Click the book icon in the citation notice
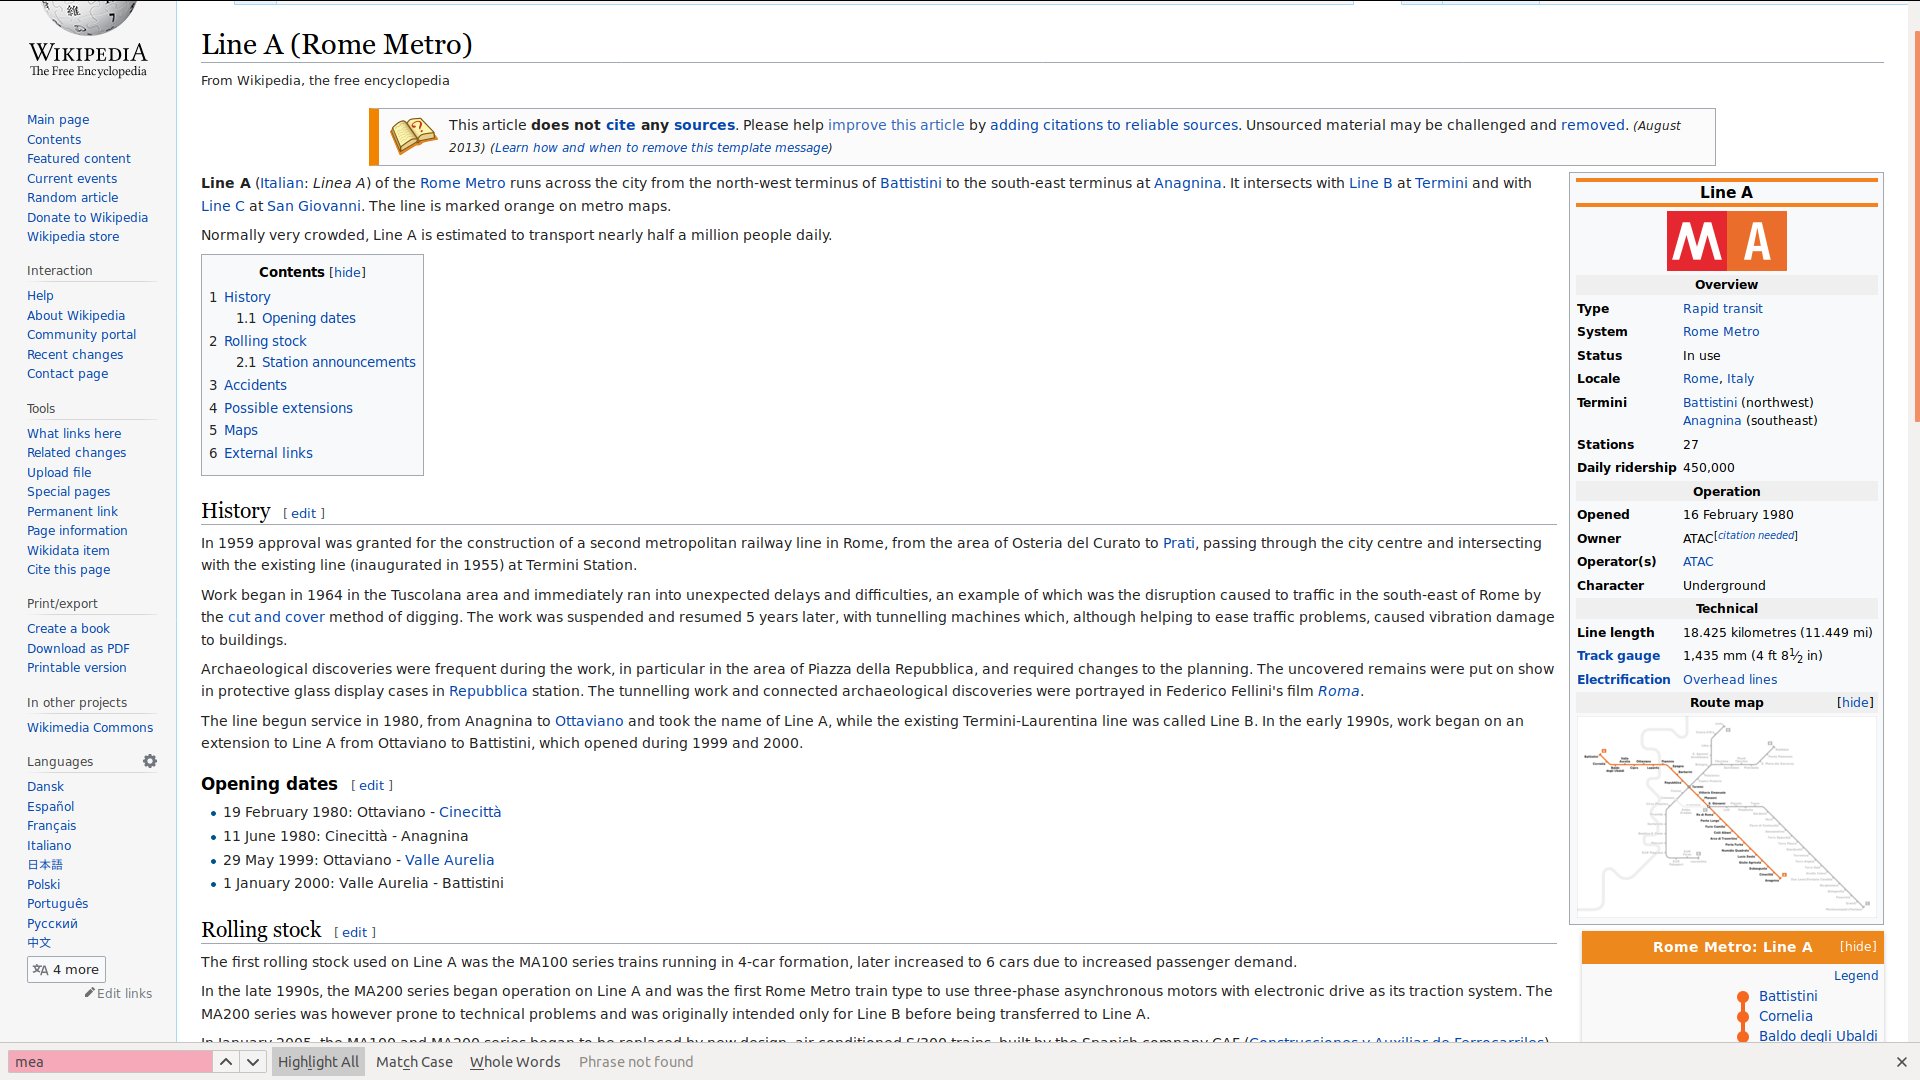 (413, 136)
